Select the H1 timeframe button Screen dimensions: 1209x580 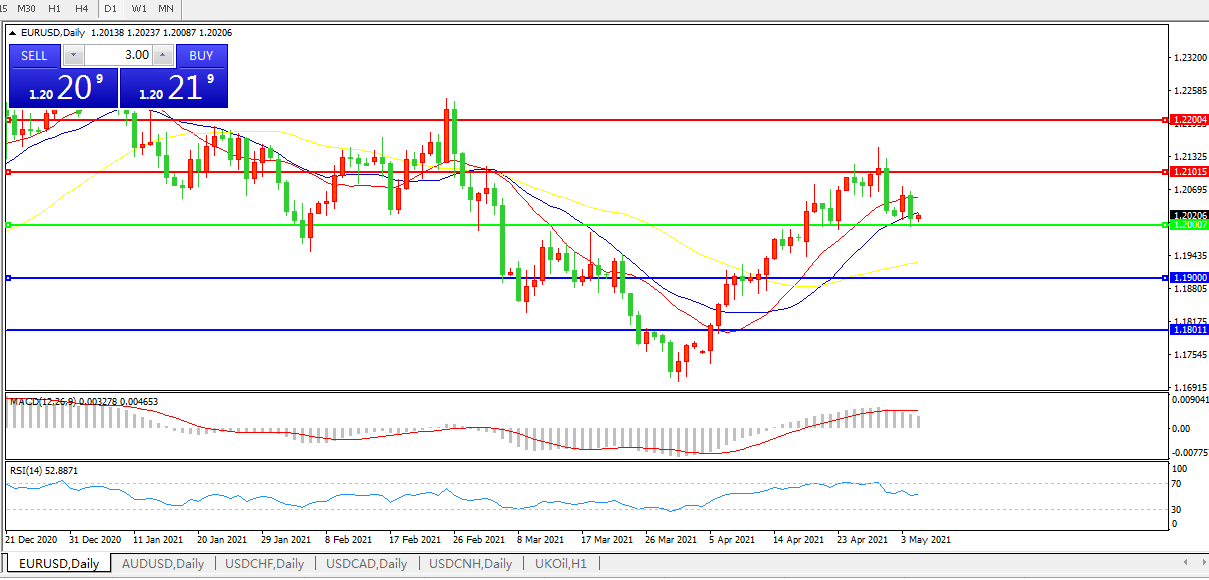55,8
